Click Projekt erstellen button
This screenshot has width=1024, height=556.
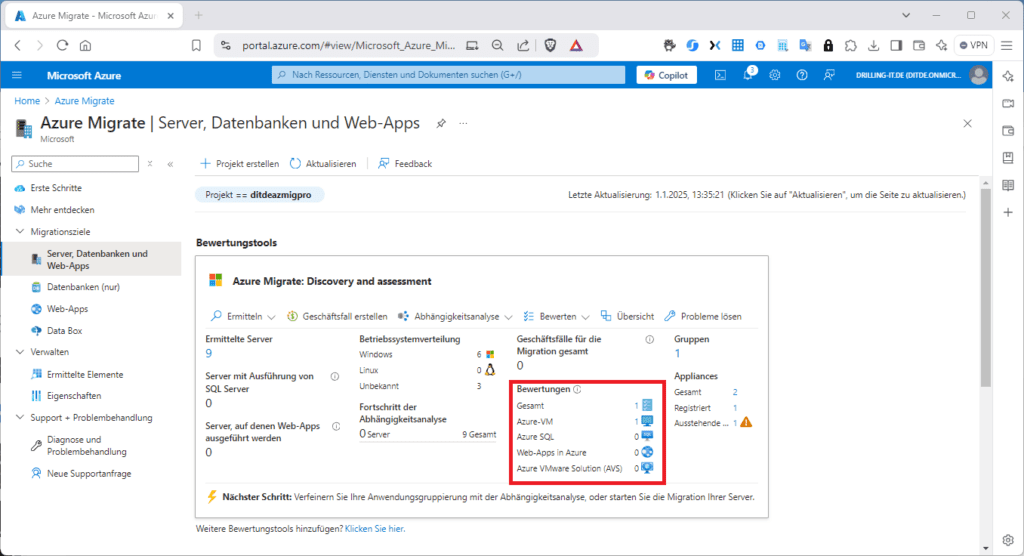pyautogui.click(x=240, y=163)
